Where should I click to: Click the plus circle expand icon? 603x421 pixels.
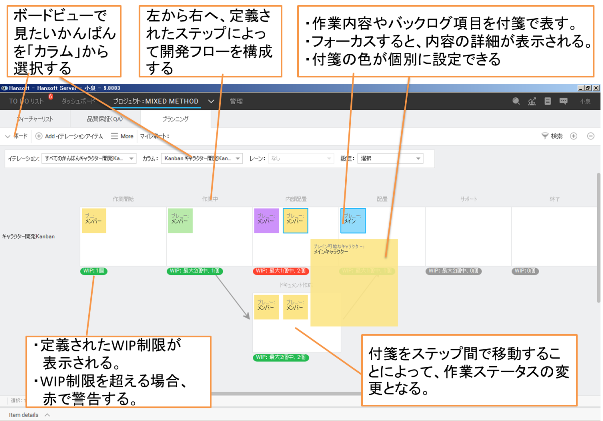point(573,136)
